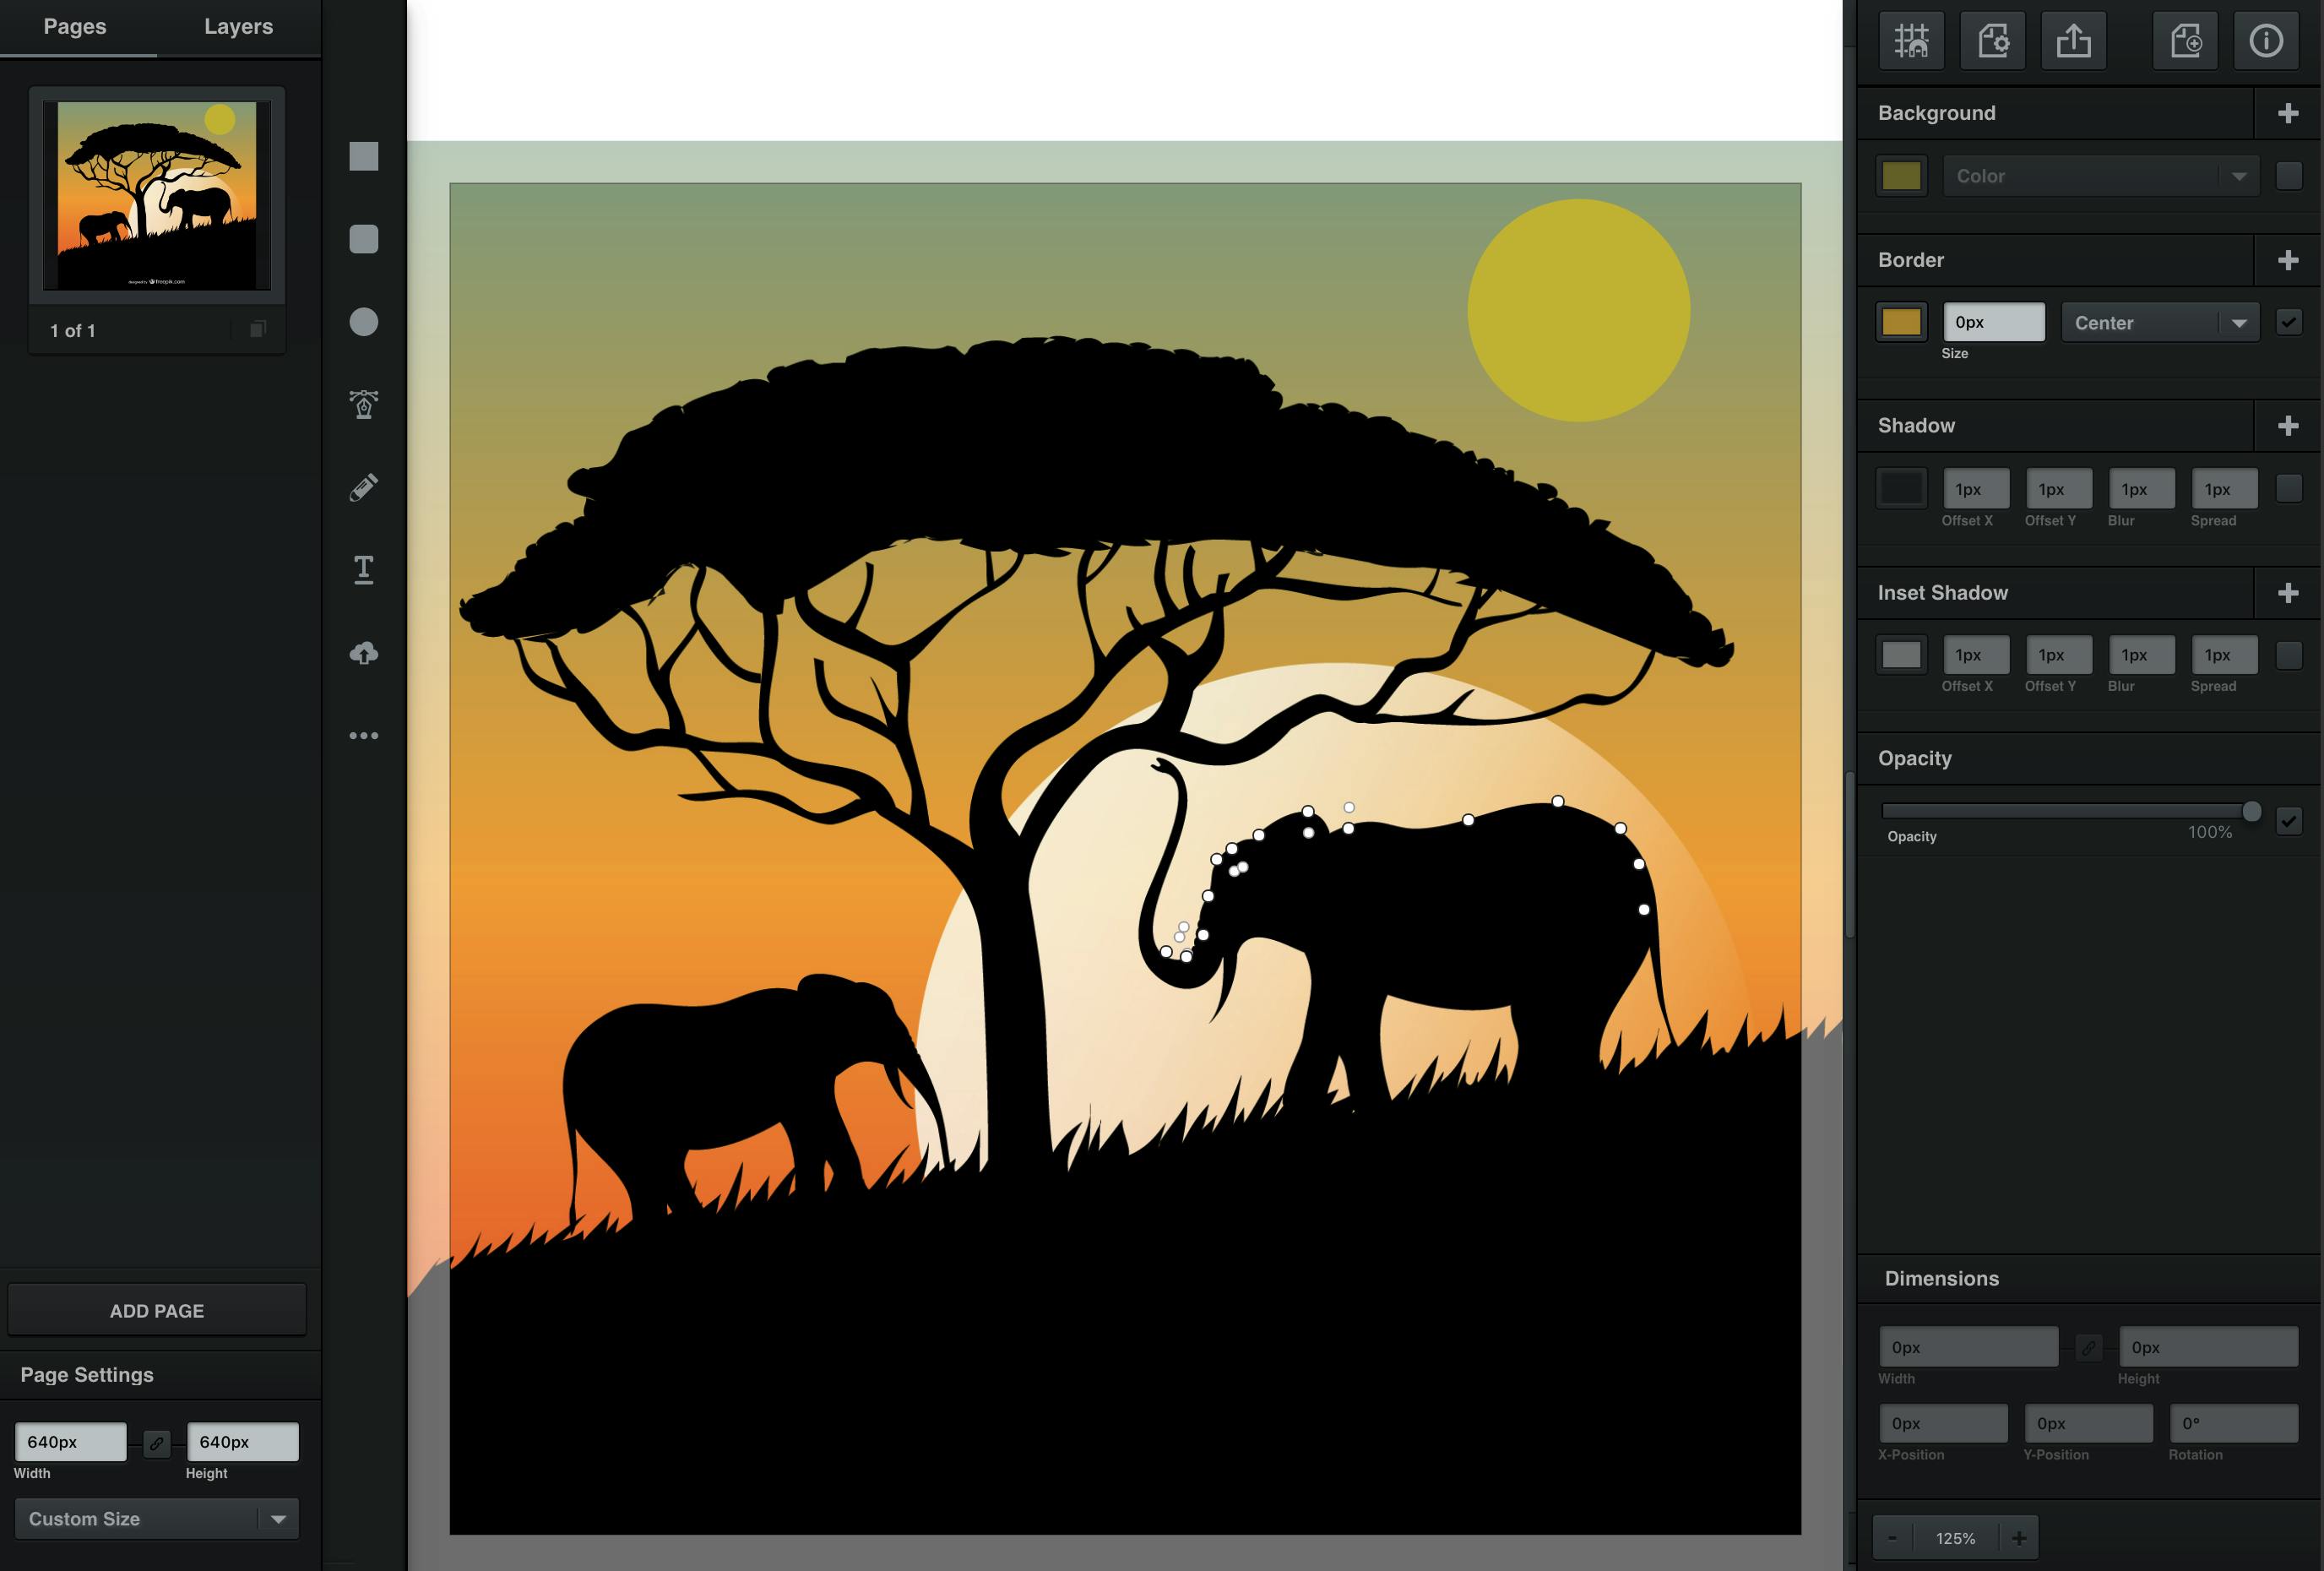The height and width of the screenshot is (1571, 2324).
Task: Enable the Shadow checkbox
Action: (x=2288, y=488)
